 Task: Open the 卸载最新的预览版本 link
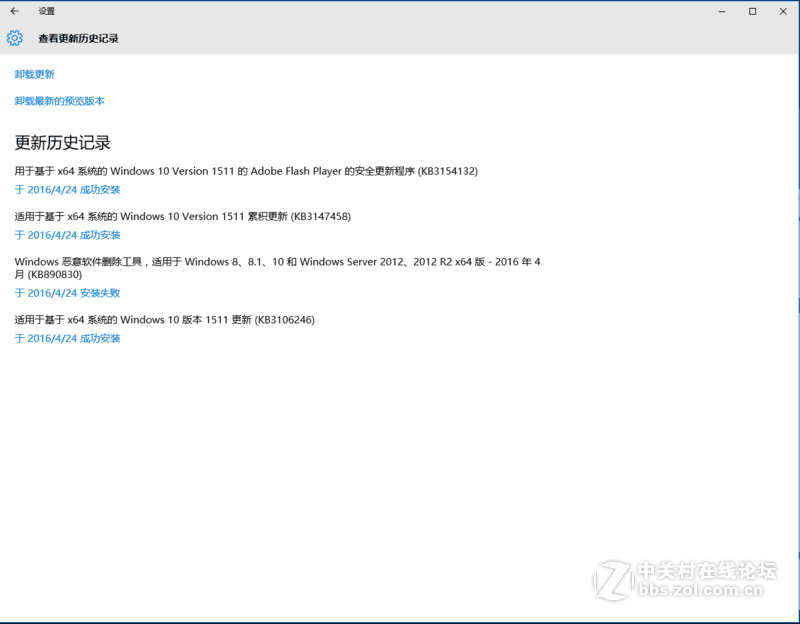tap(59, 101)
